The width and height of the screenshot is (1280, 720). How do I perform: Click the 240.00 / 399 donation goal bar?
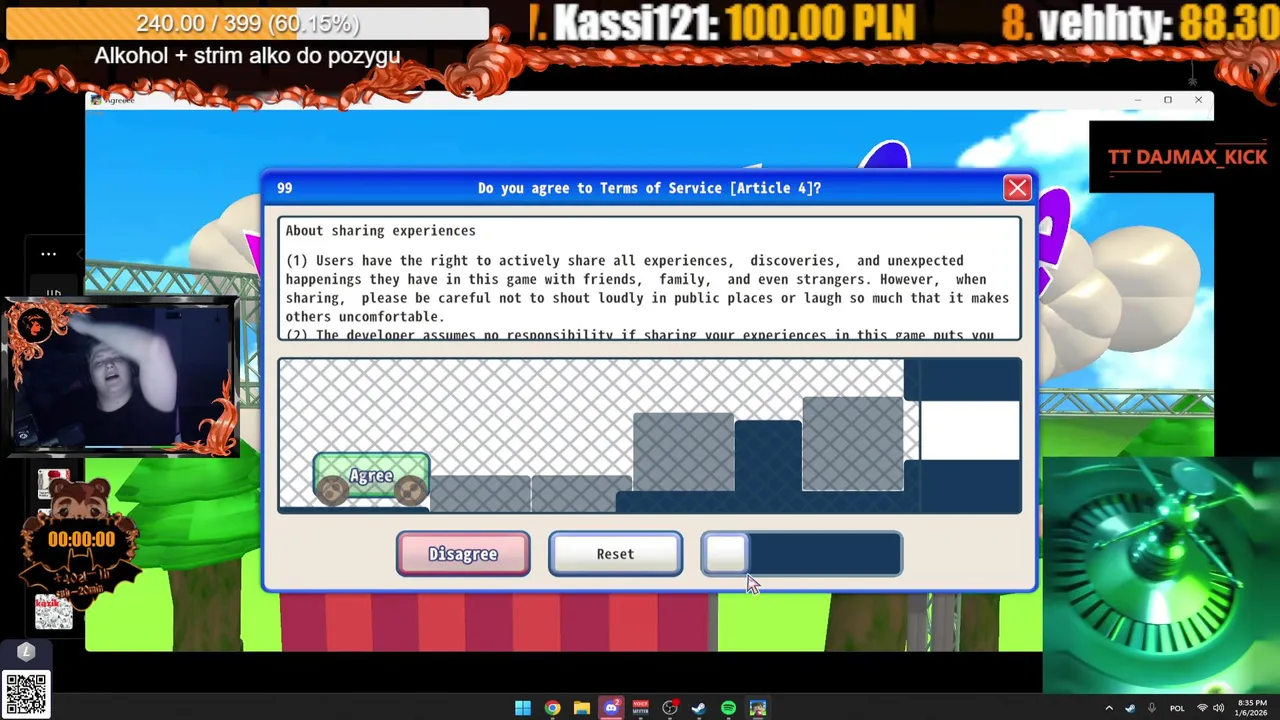pyautogui.click(x=247, y=23)
